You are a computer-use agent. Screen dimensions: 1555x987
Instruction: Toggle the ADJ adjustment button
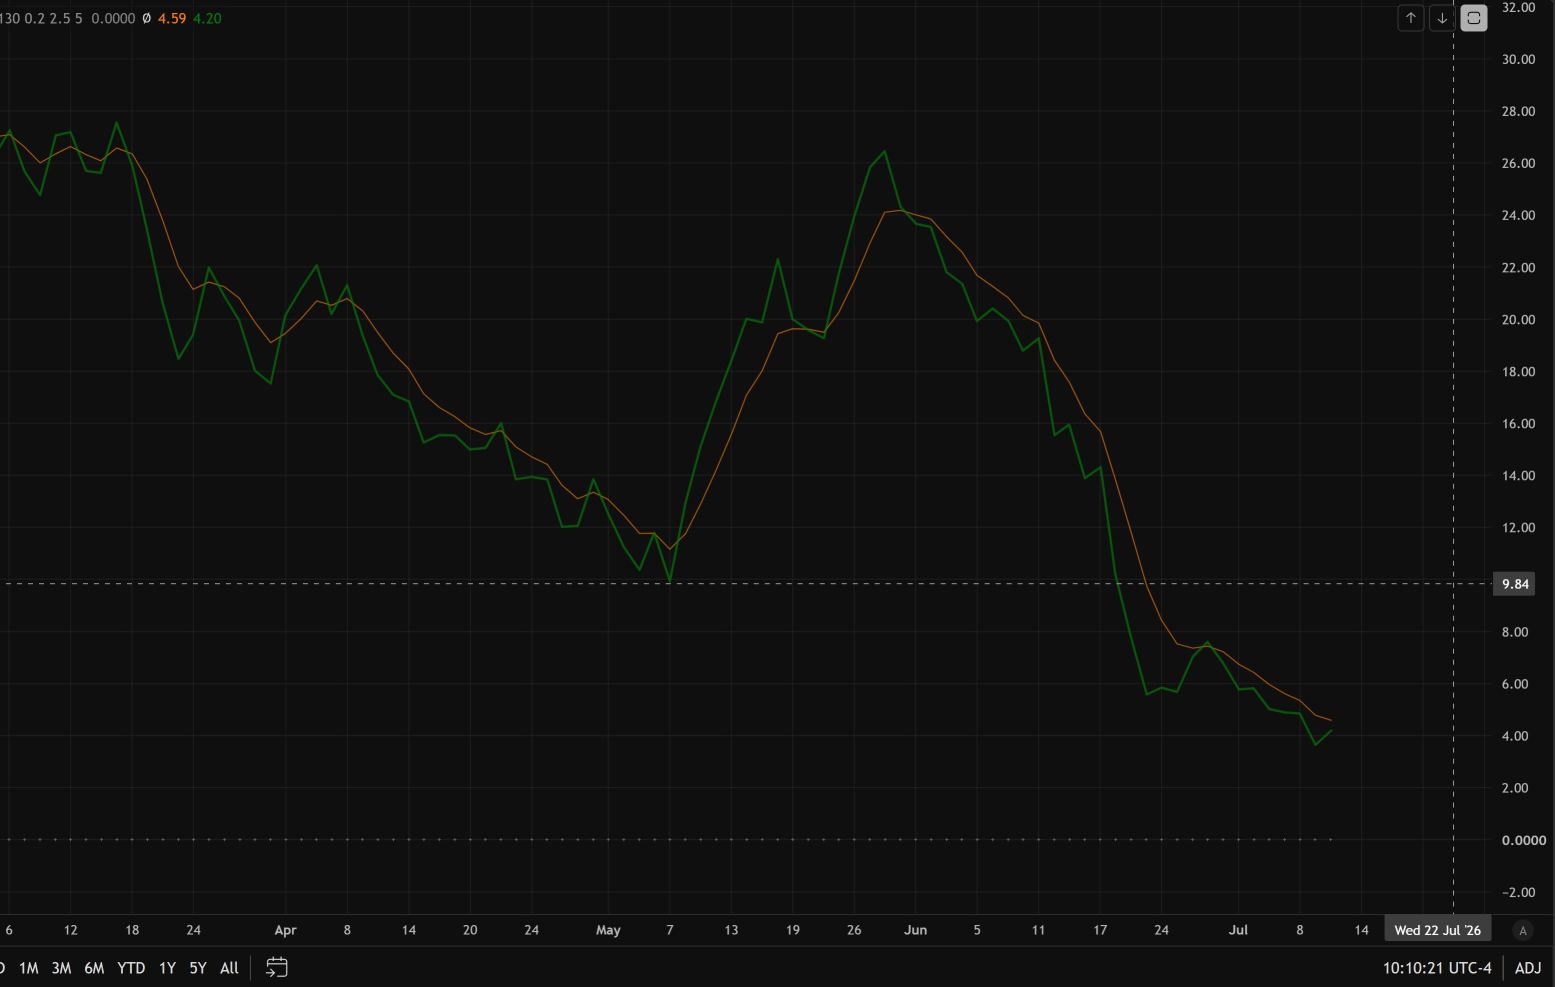click(x=1528, y=968)
